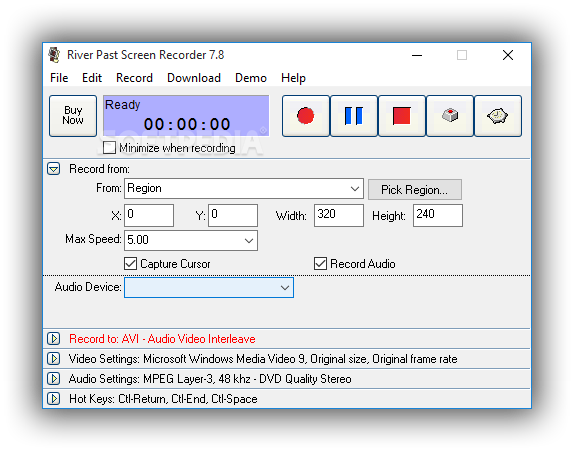Viewport: 574px width, 451px height.
Task: Start recording with the red circle button
Action: [306, 116]
